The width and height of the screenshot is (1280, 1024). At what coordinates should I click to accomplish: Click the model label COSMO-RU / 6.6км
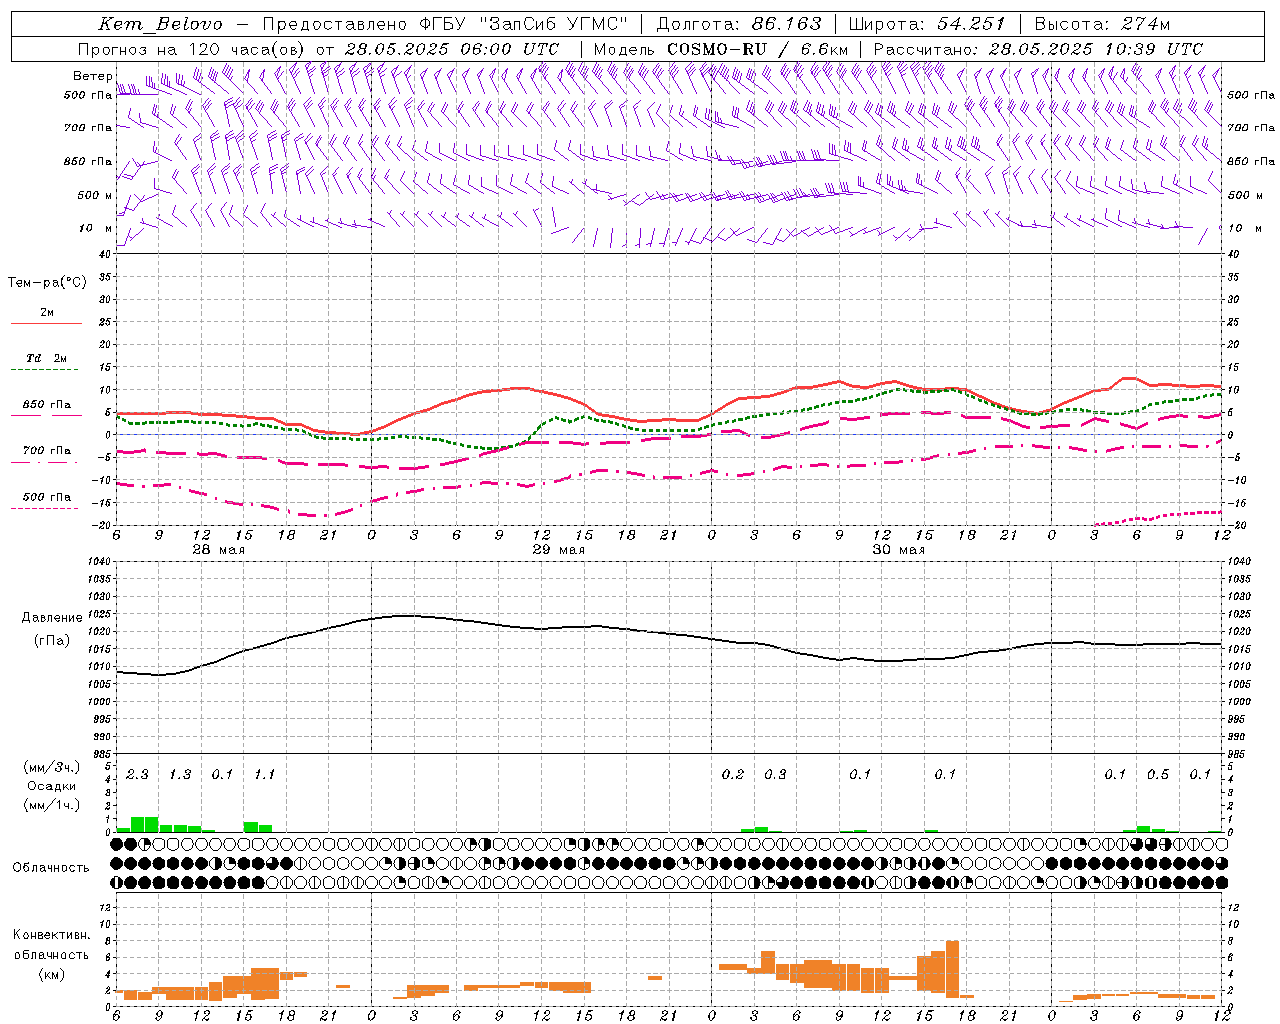tap(757, 49)
